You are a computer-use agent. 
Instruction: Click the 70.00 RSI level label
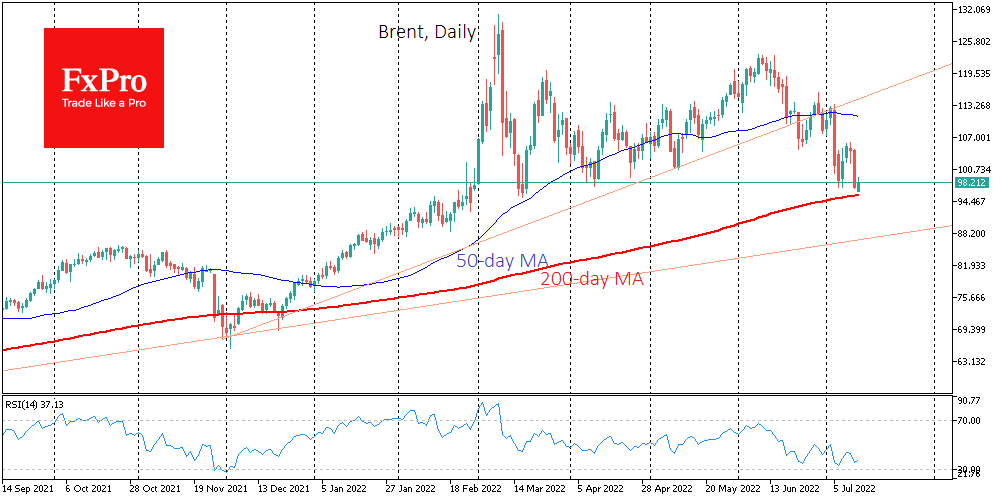[969, 421]
